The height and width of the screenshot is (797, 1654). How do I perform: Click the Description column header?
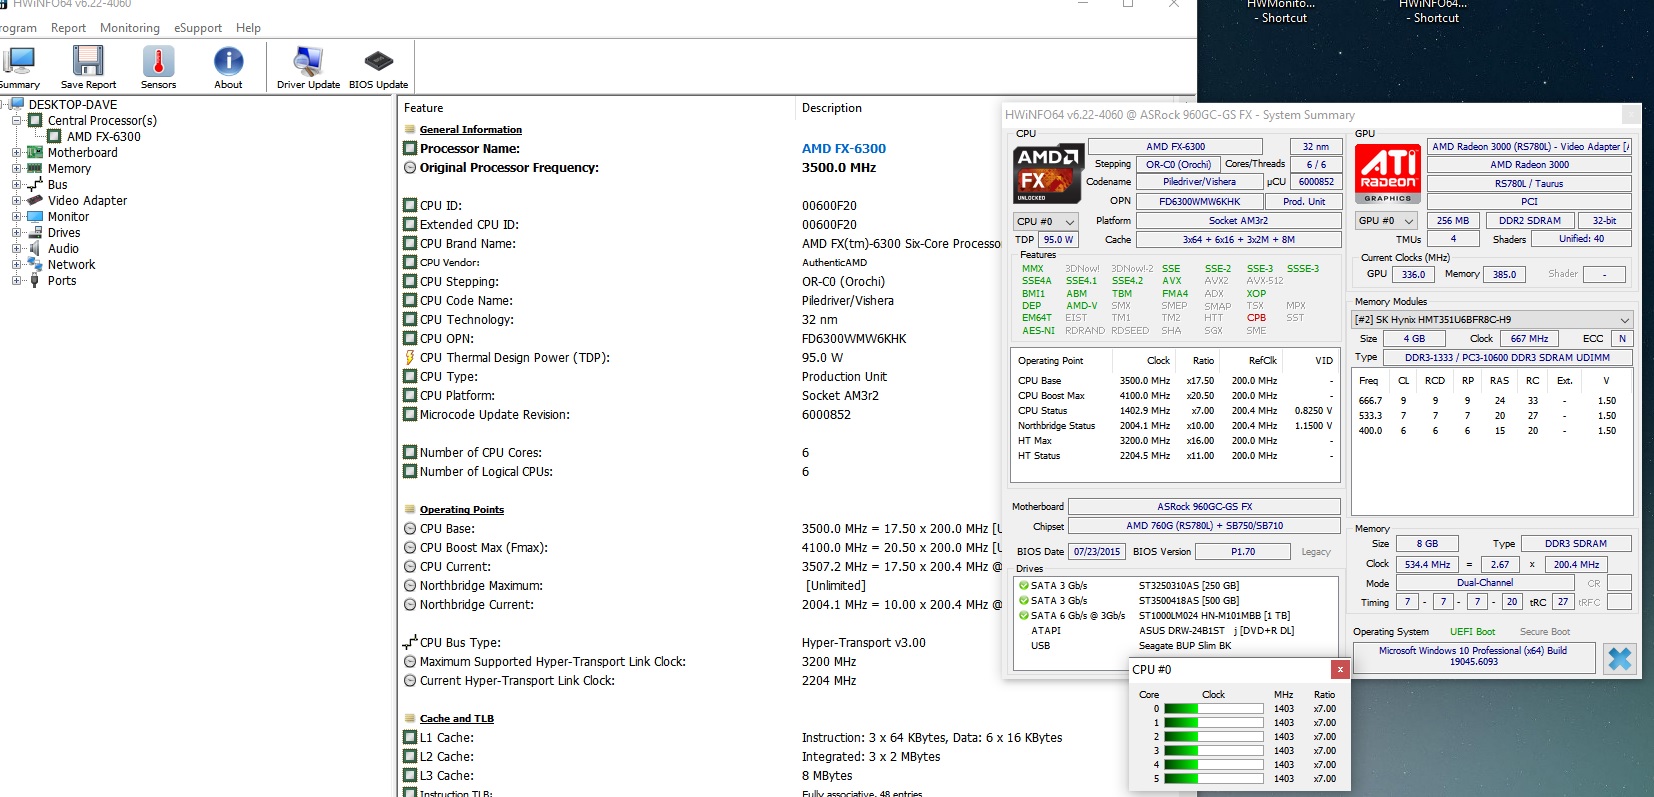coord(832,108)
